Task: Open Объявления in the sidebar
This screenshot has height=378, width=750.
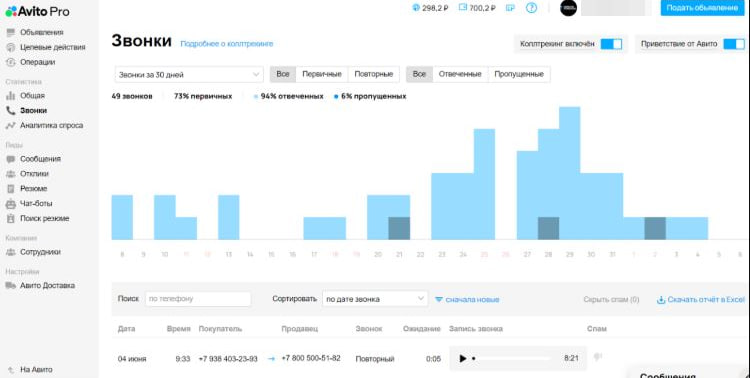Action: pyautogui.click(x=42, y=33)
